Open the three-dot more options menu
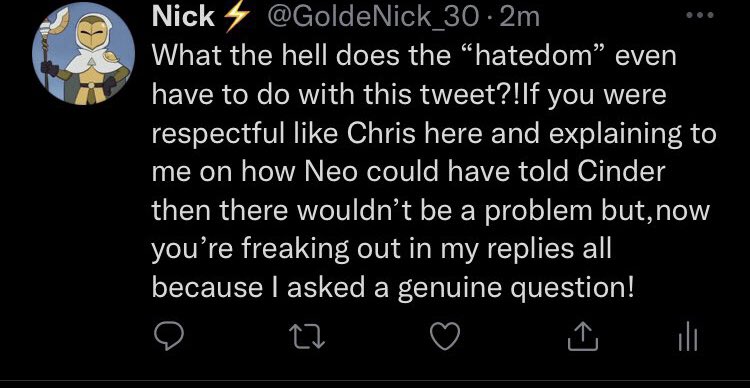The image size is (750, 388). pyautogui.click(x=699, y=15)
